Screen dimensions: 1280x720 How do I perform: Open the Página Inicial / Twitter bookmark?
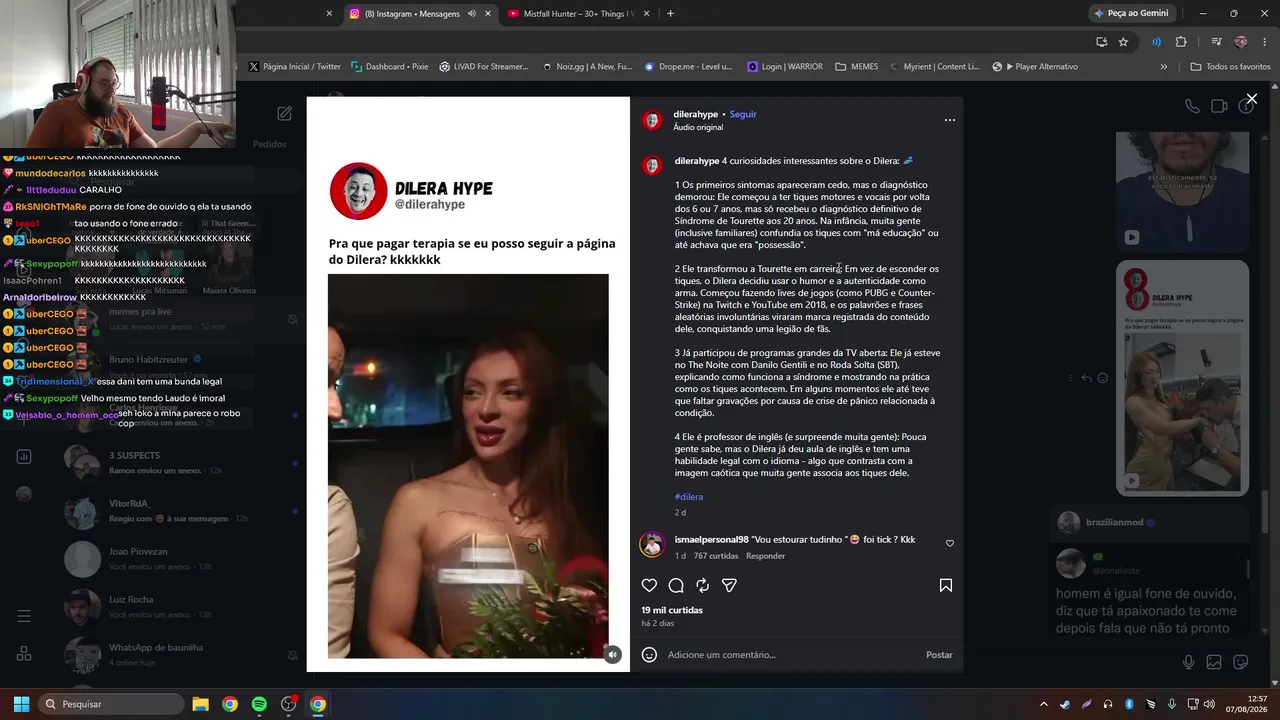coord(294,67)
